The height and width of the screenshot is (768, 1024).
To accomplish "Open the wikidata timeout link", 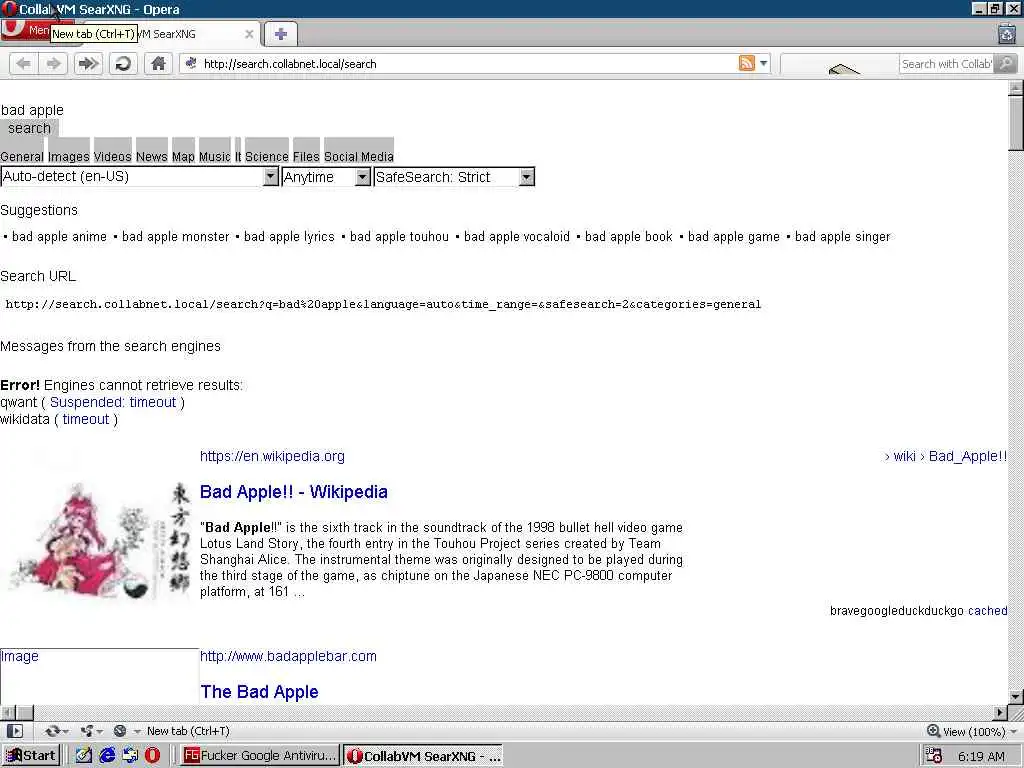I will [86, 419].
